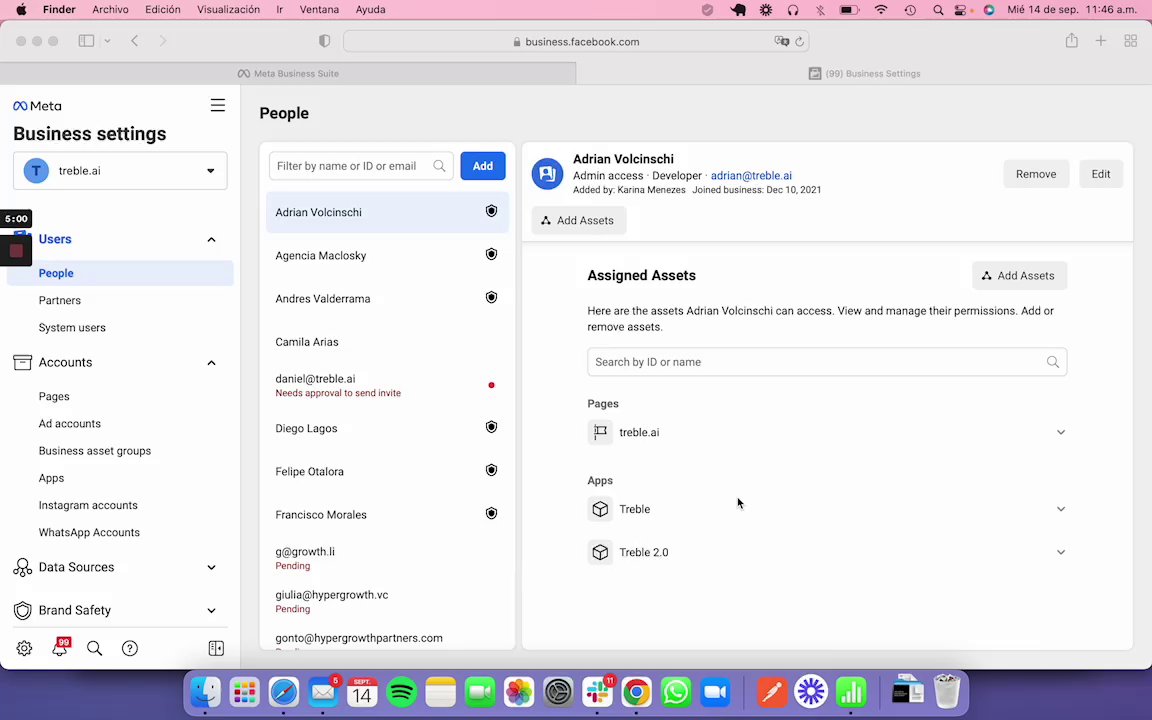1152x720 pixels.
Task: Select Andres Valderrama in people list
Action: point(387,298)
